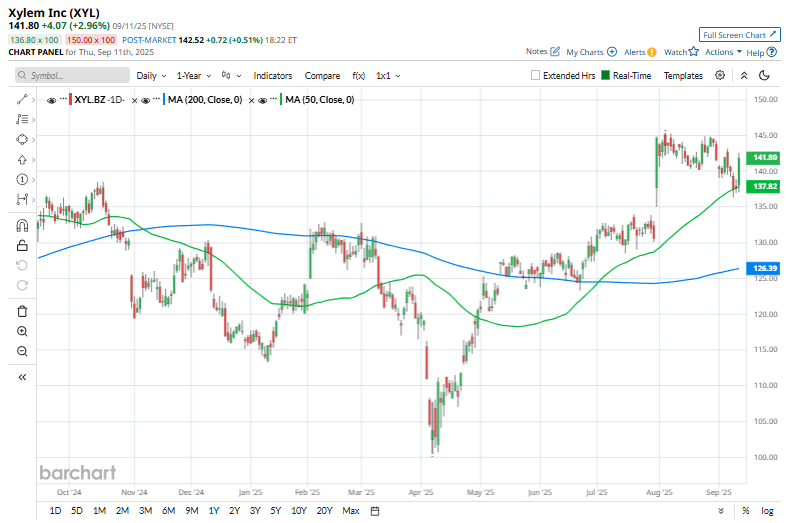Select the 6M range tab
The image size is (786, 523).
[x=168, y=510]
